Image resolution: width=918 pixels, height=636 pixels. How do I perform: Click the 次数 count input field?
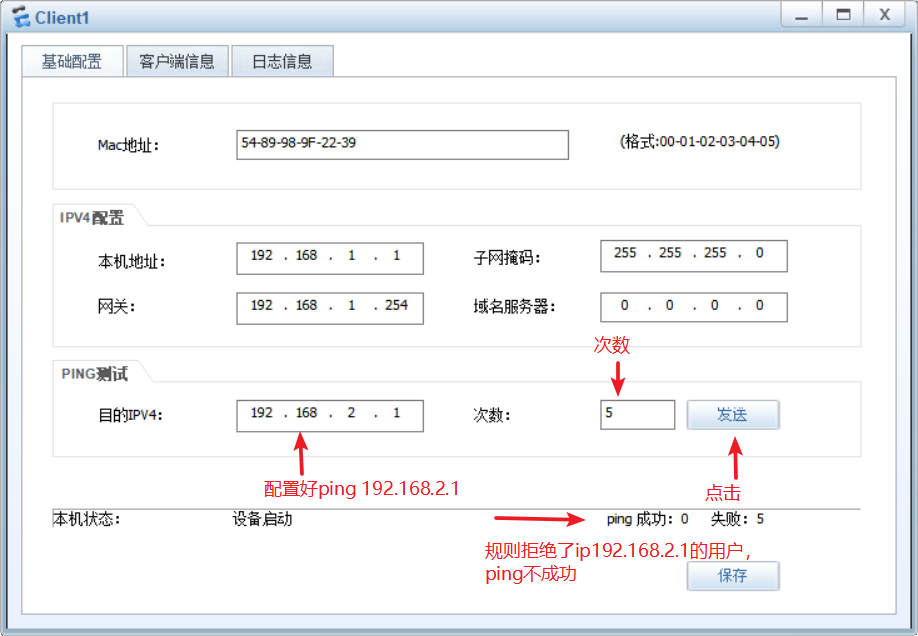tap(638, 415)
